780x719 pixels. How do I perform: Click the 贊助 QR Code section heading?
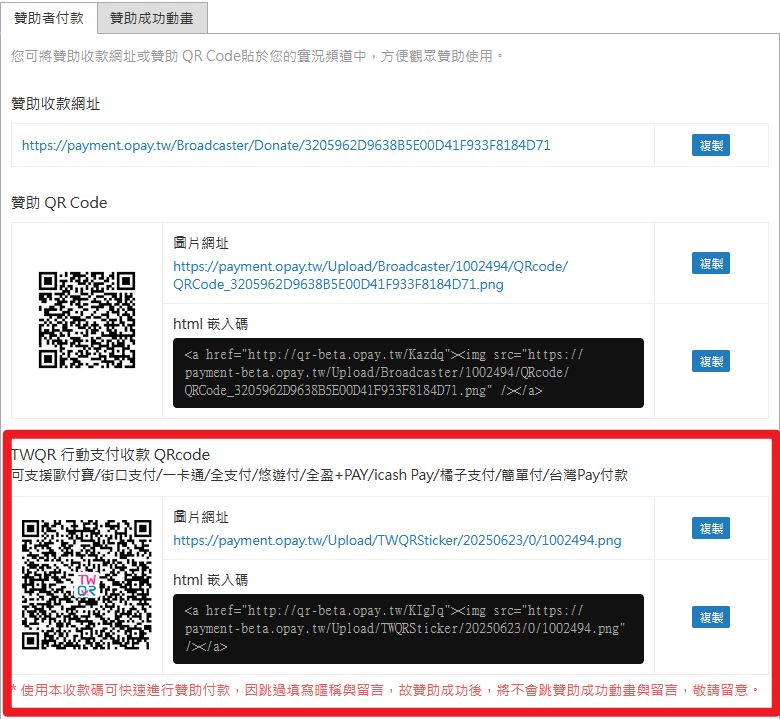pyautogui.click(x=59, y=203)
